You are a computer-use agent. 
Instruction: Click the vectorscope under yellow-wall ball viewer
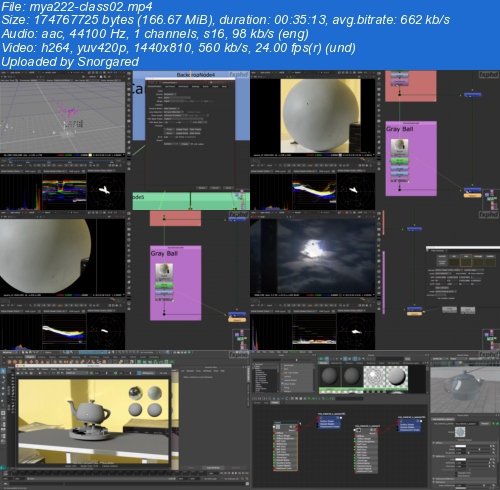[355, 192]
